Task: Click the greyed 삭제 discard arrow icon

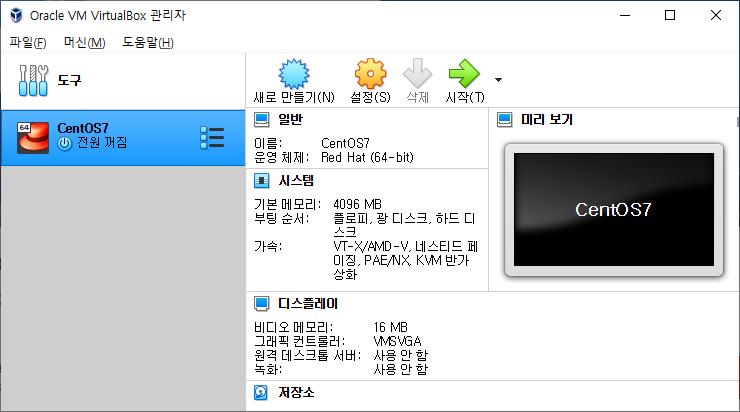Action: pyautogui.click(x=417, y=74)
